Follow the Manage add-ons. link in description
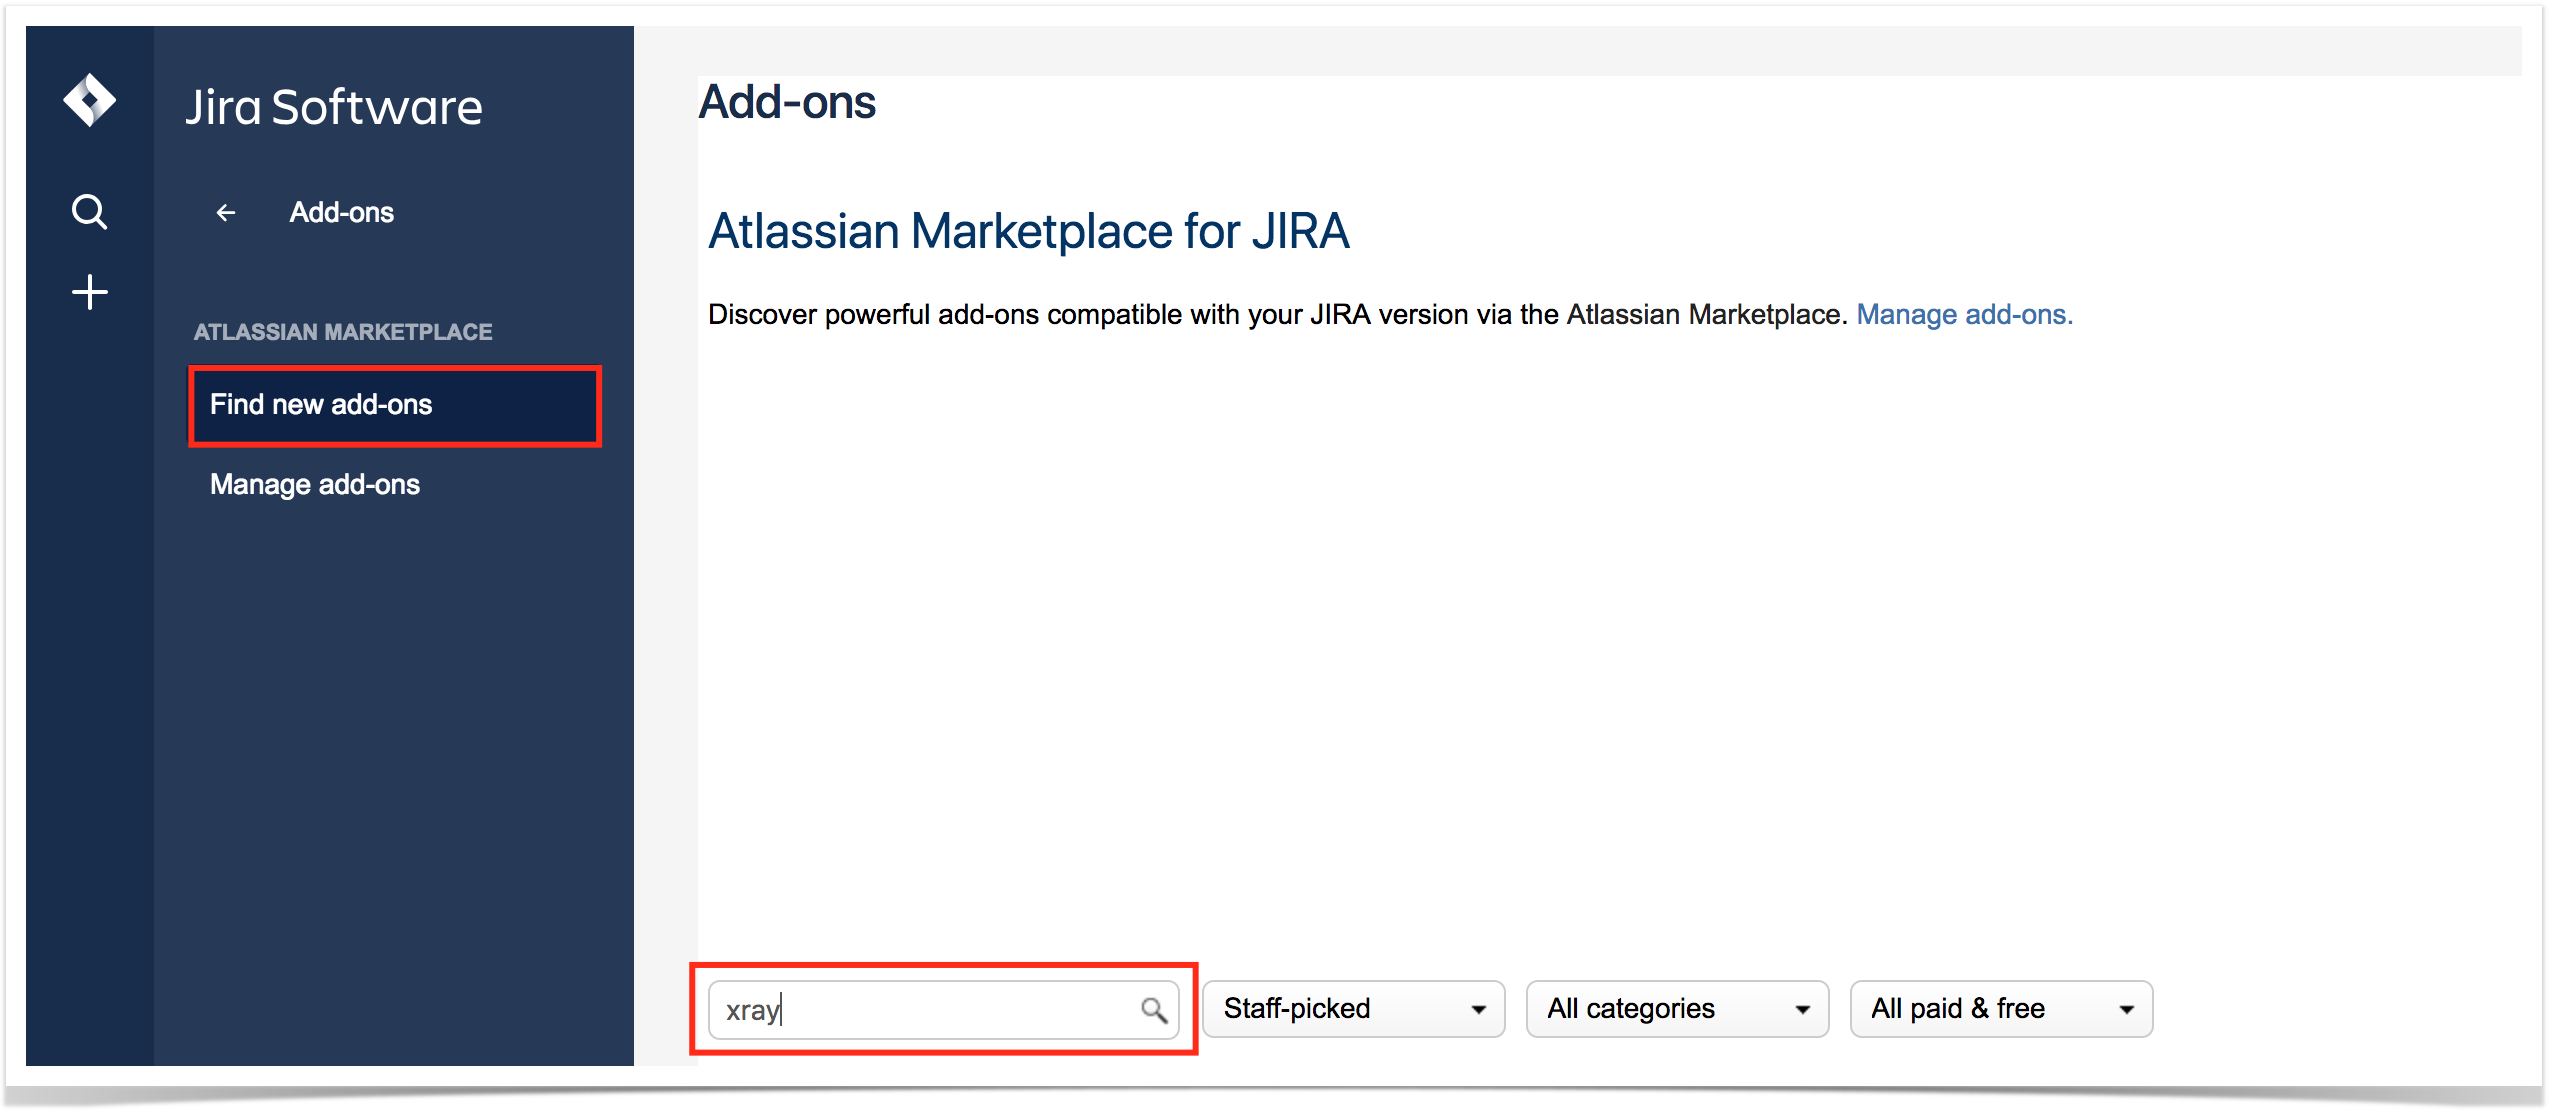This screenshot has height=1115, width=2556. pyautogui.click(x=1964, y=315)
